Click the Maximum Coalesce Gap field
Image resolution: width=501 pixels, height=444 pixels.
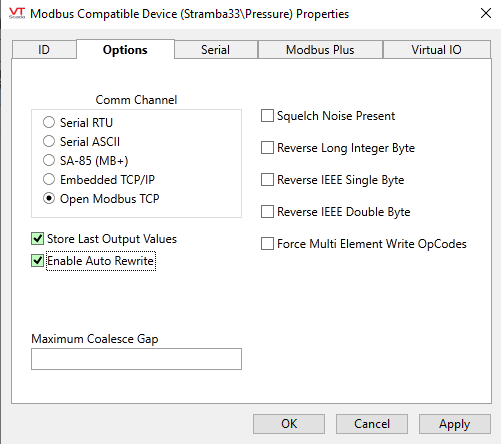[x=136, y=359]
